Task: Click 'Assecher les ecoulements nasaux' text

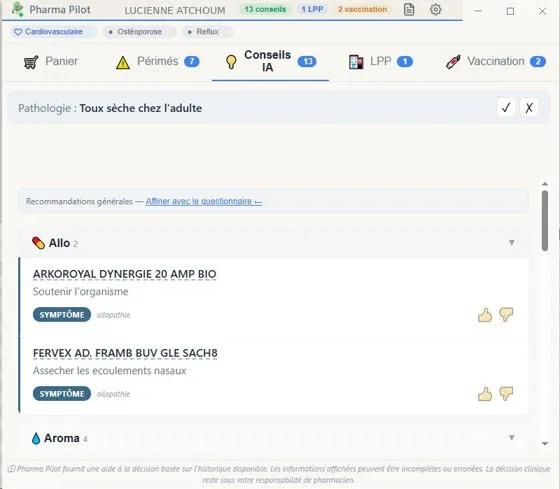Action: (x=109, y=371)
